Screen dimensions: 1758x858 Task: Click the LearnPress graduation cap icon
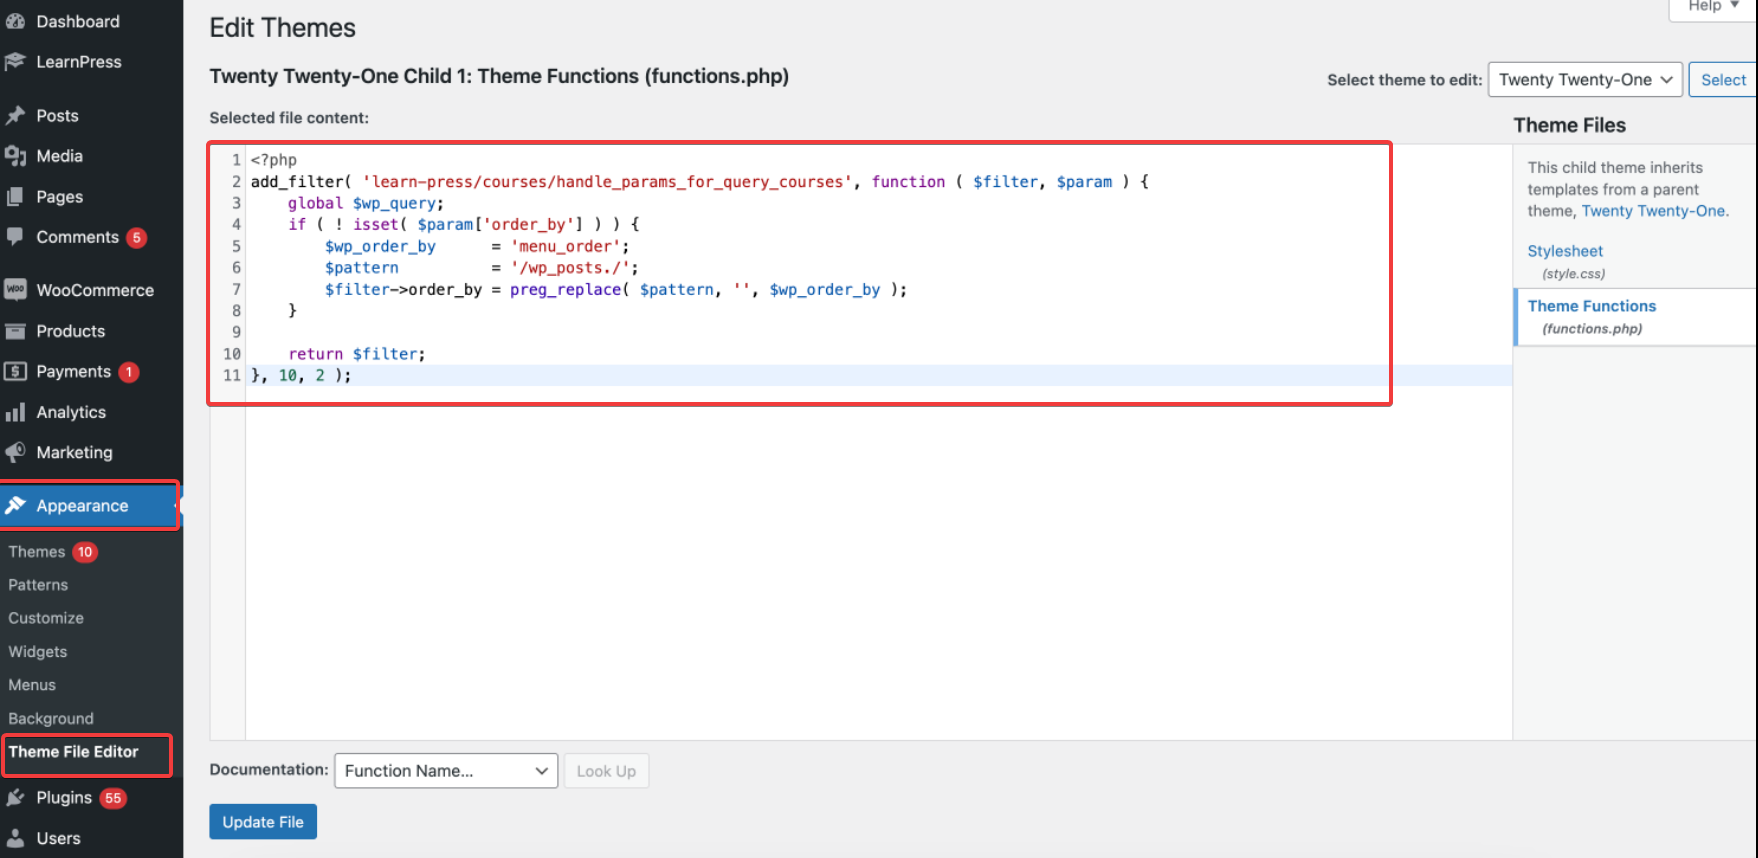click(15, 62)
